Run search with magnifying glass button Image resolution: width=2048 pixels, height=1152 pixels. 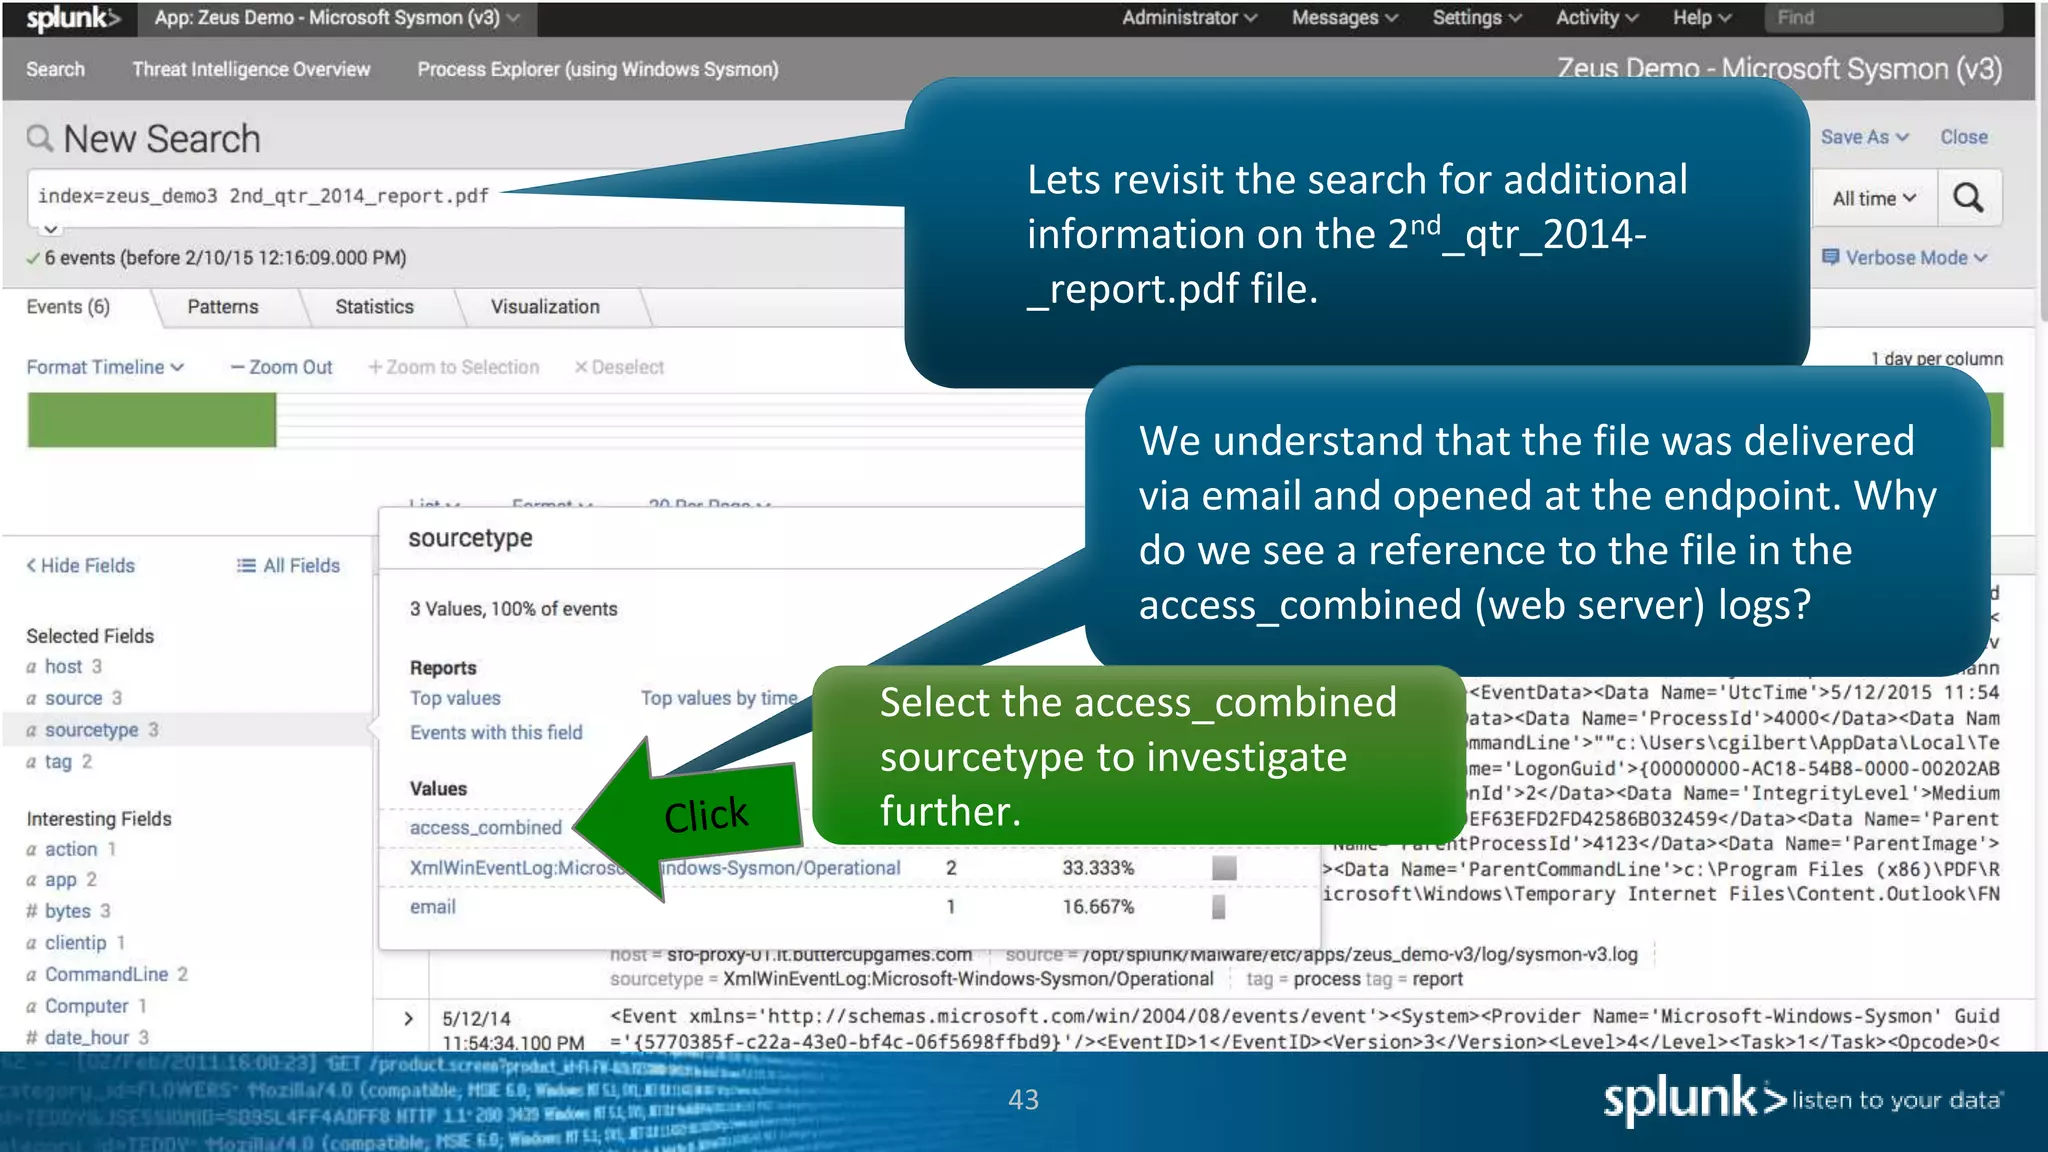click(x=1968, y=198)
